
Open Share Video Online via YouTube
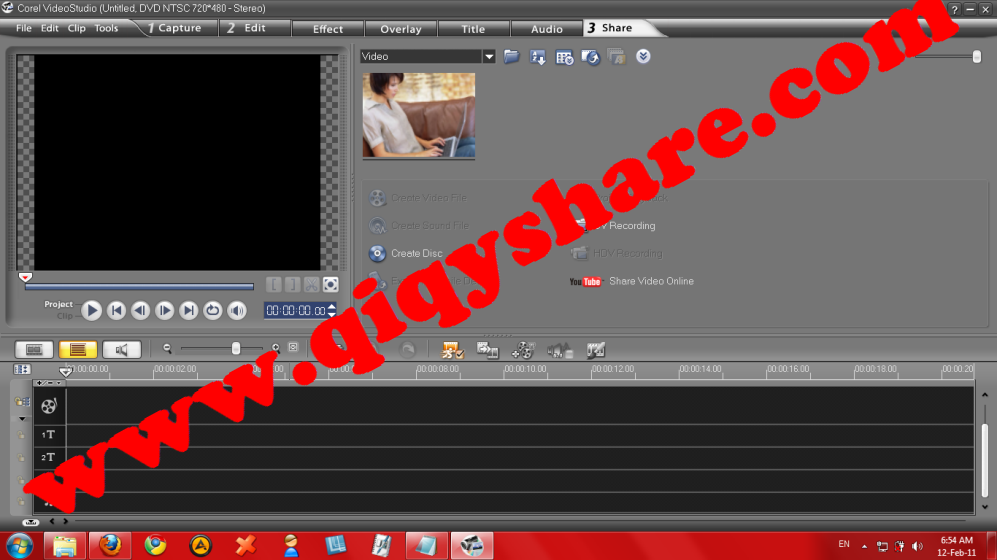click(x=631, y=281)
